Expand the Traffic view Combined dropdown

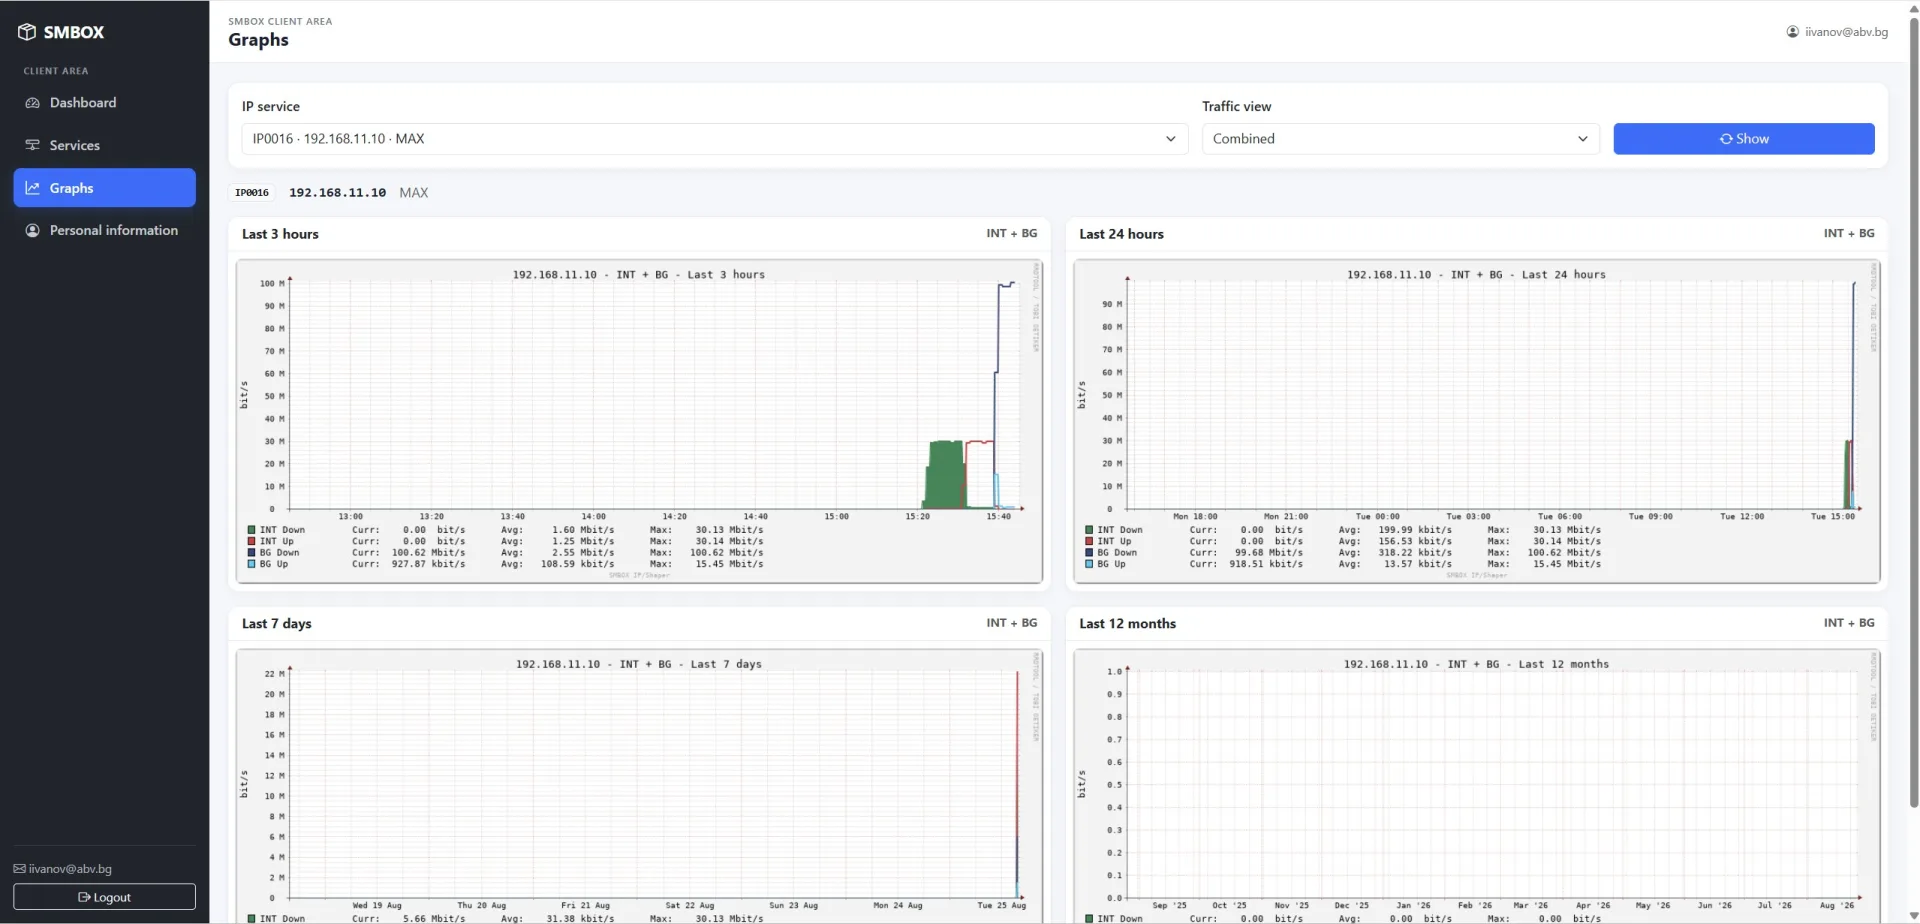pos(1400,139)
